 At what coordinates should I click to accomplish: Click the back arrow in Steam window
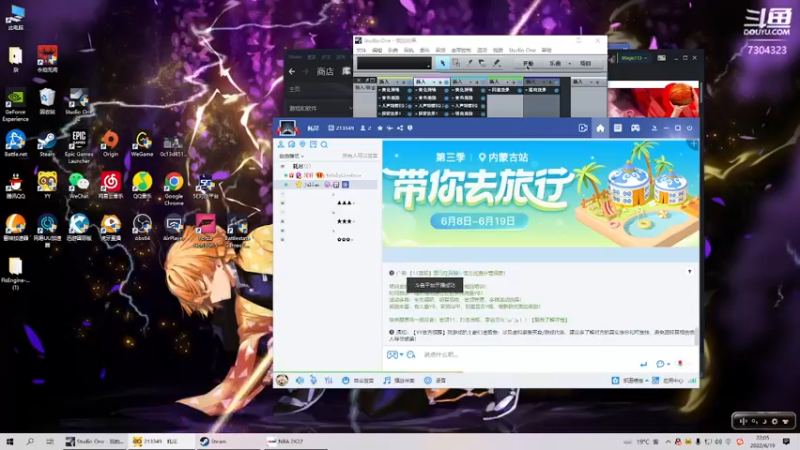pos(292,71)
